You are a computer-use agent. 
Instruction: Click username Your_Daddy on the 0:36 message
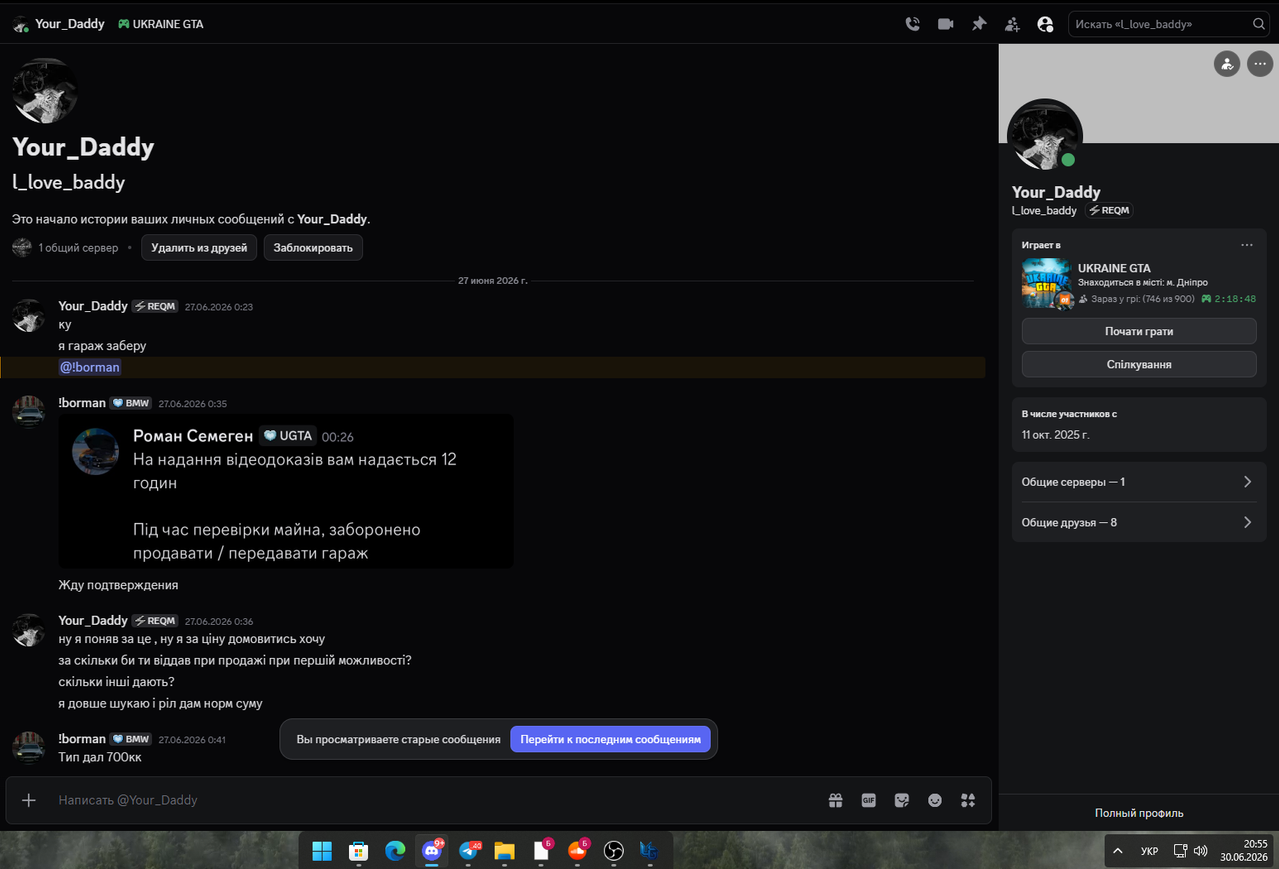(x=93, y=621)
